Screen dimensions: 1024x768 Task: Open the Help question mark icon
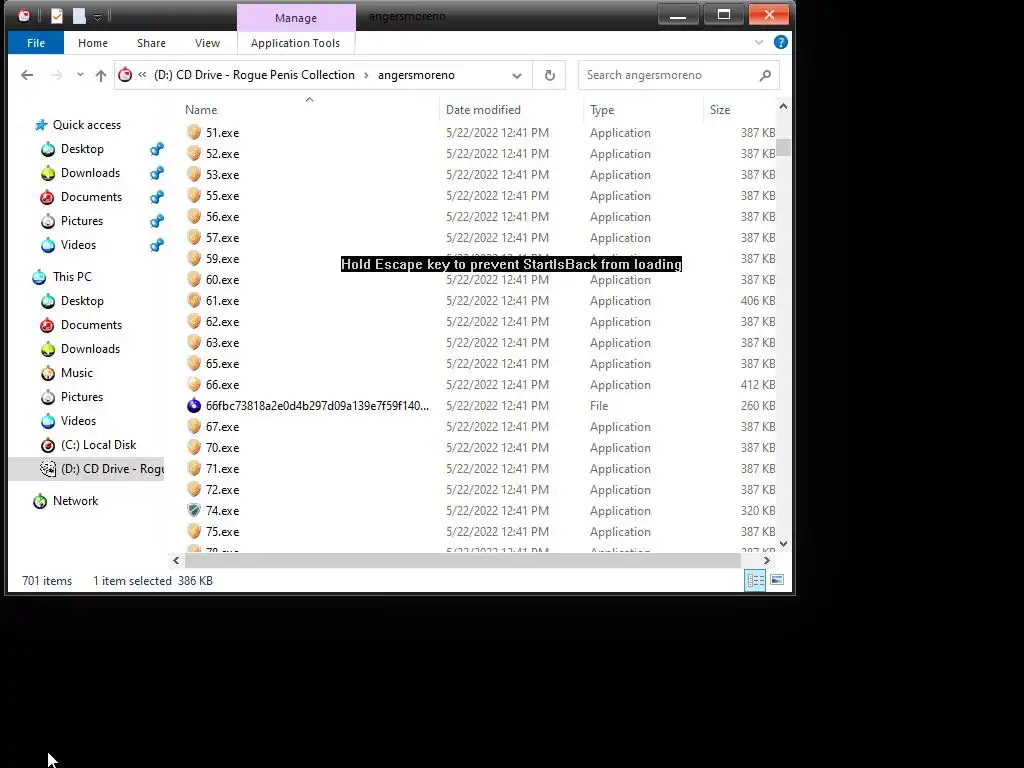click(x=780, y=42)
